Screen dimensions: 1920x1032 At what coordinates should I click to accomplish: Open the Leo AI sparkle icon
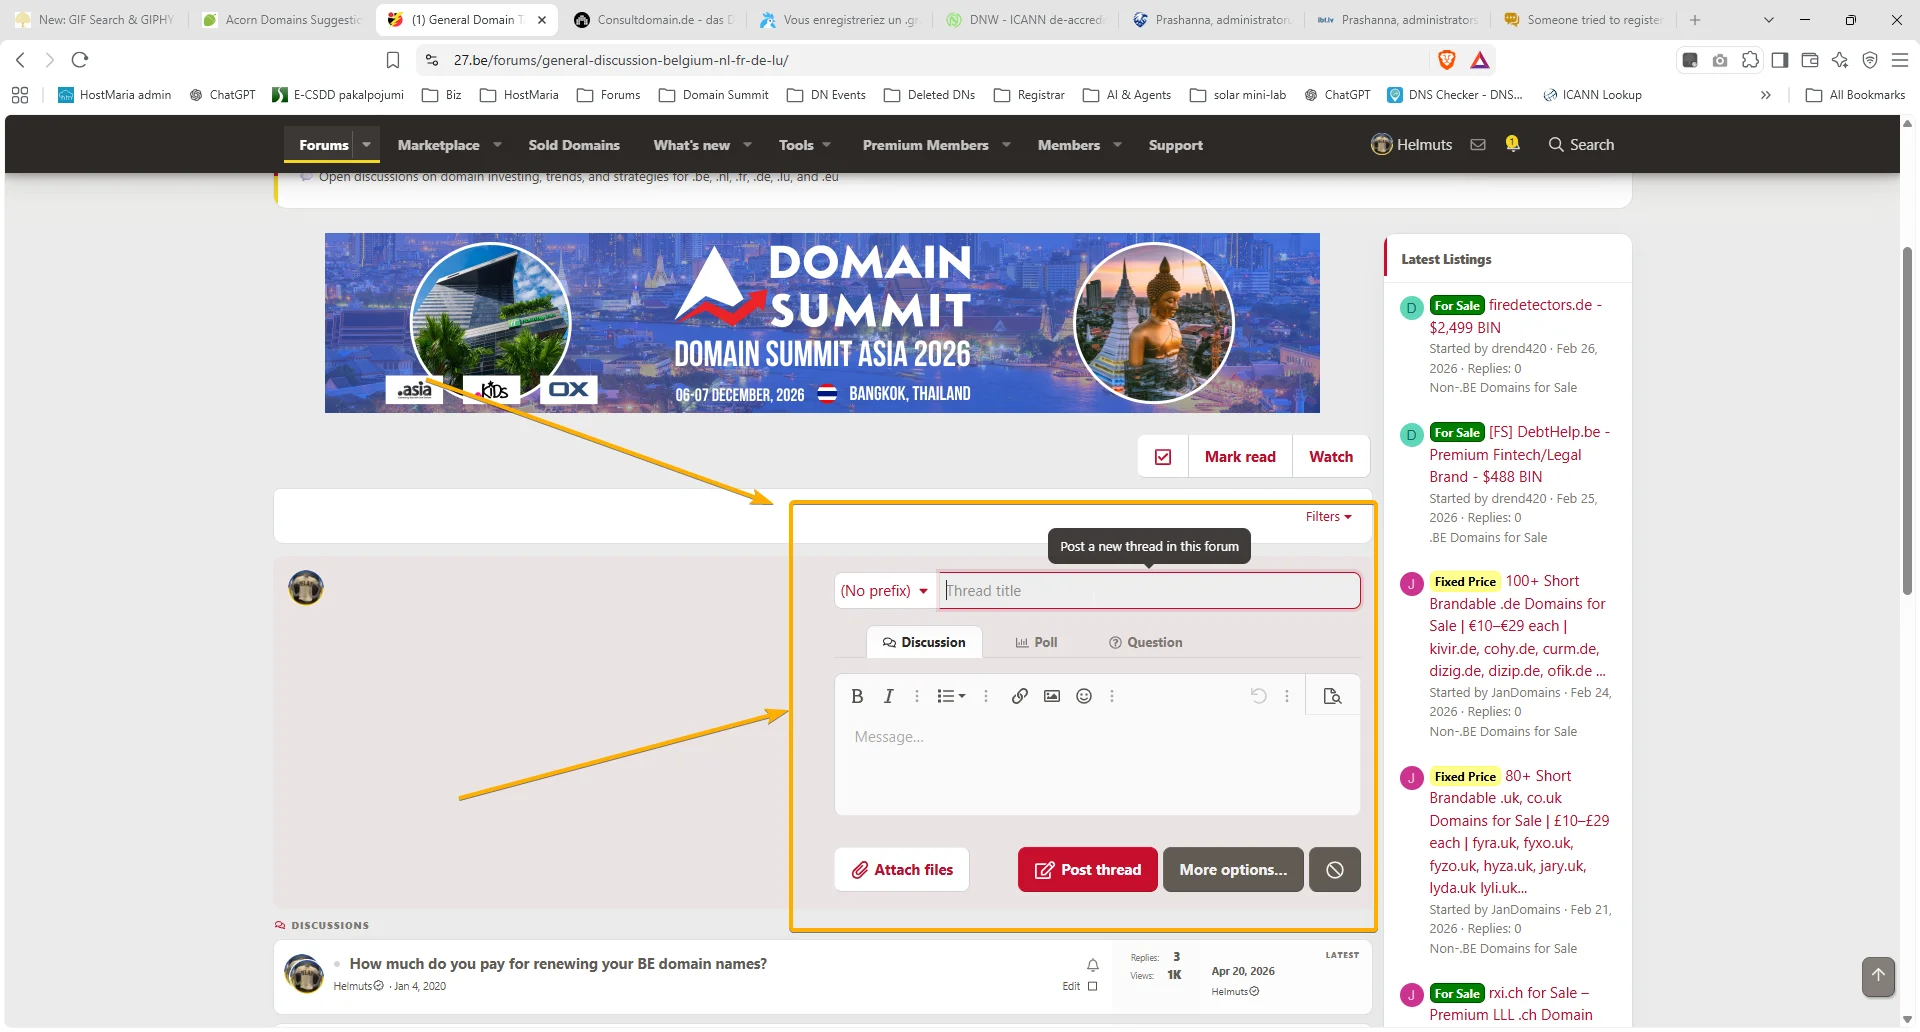[1840, 60]
